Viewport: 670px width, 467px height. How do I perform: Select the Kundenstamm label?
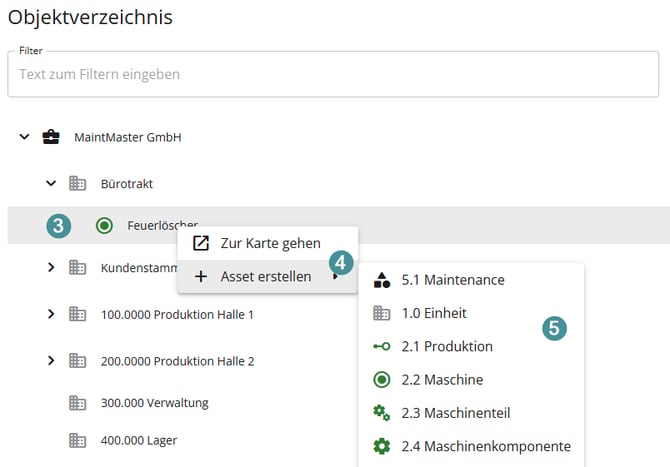[x=139, y=268]
